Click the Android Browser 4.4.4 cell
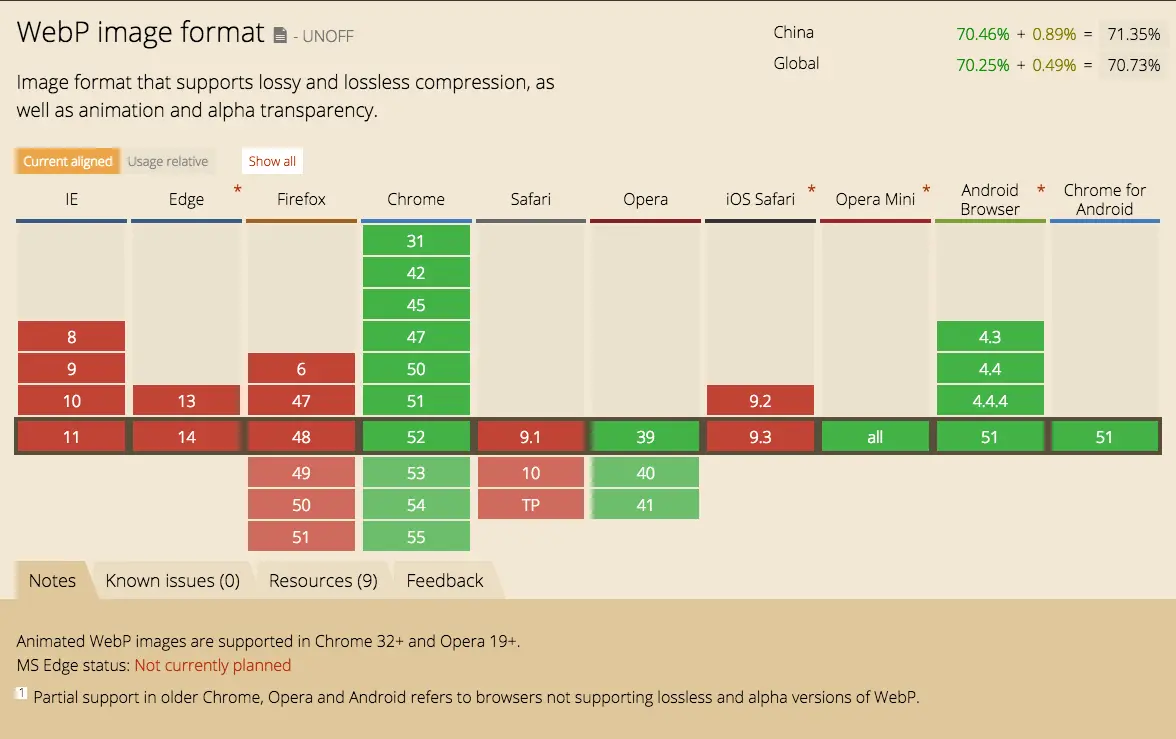The height and width of the screenshot is (739, 1176). point(990,401)
